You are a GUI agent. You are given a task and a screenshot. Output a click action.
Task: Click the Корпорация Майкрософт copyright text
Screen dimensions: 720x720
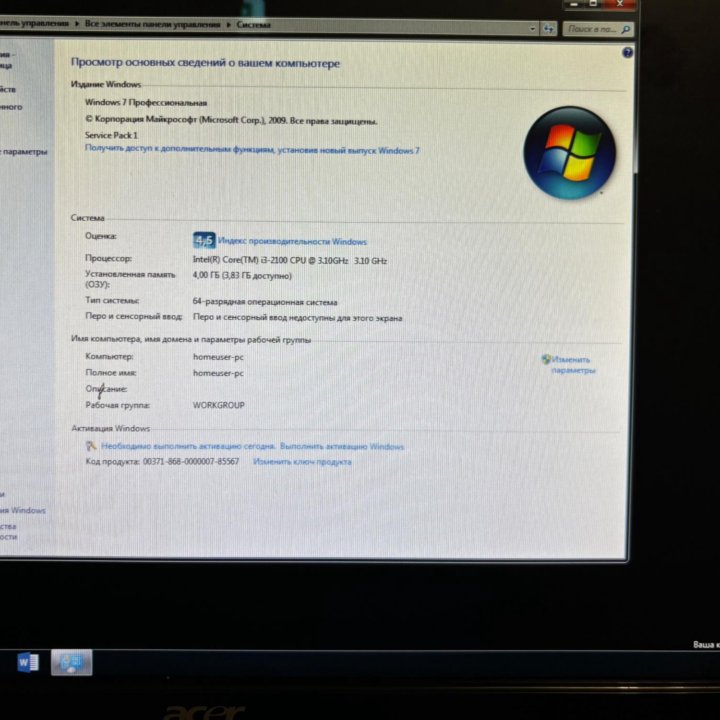(x=231, y=120)
